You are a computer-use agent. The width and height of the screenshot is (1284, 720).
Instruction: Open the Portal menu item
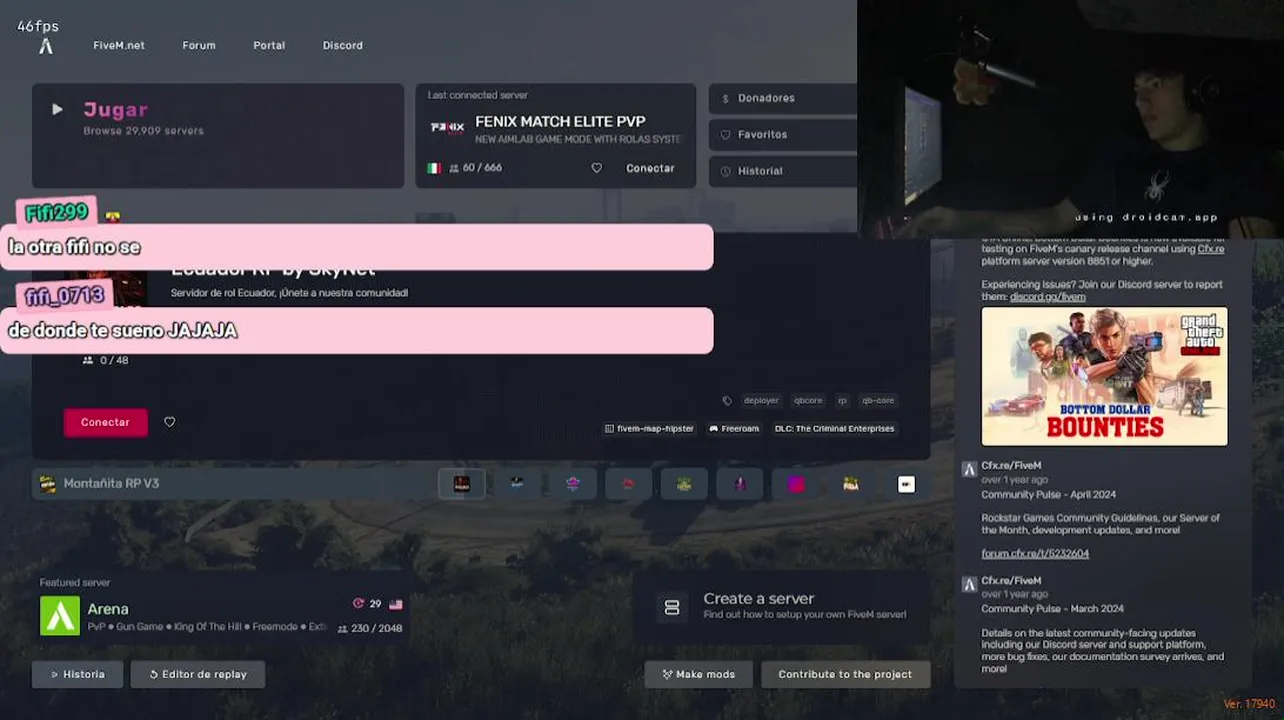pyautogui.click(x=269, y=46)
